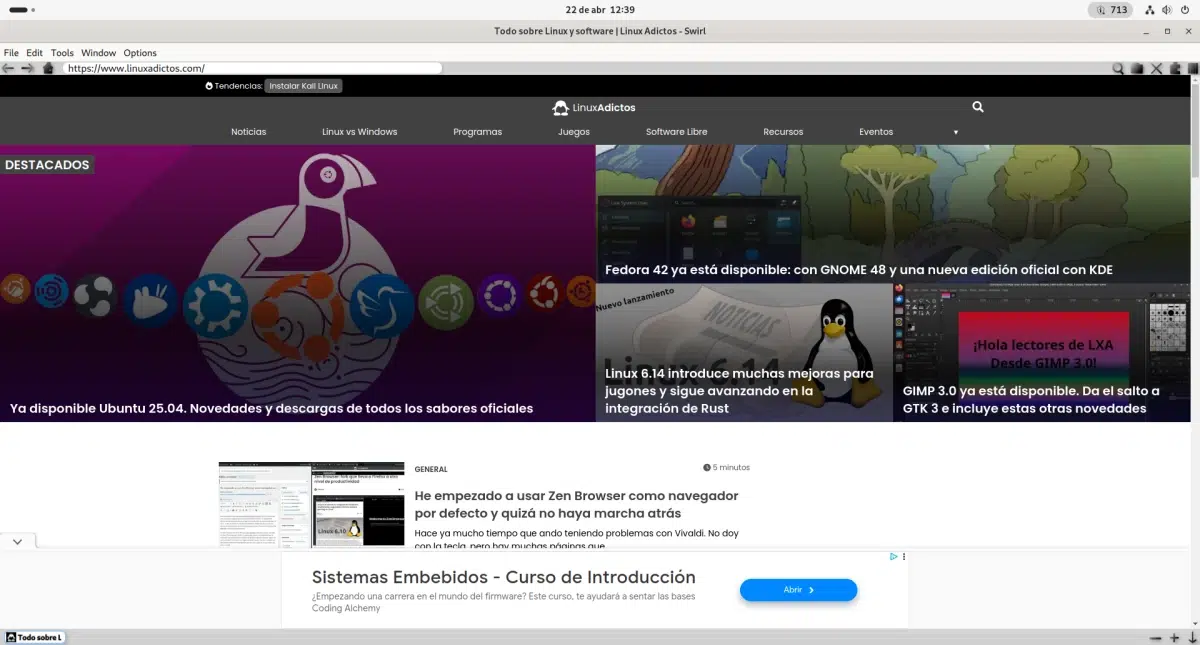Open the power icon in top panel
1200x645 pixels.
click(x=1183, y=10)
